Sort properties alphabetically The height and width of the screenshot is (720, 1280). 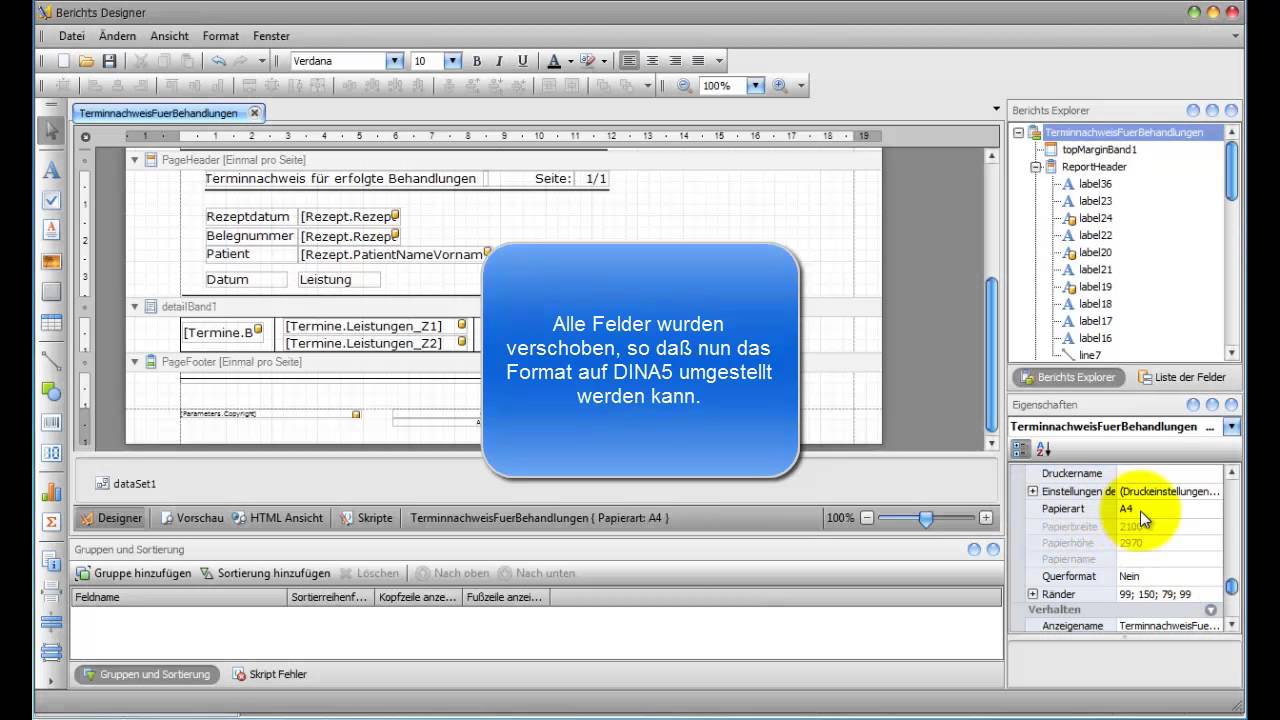click(x=1043, y=449)
